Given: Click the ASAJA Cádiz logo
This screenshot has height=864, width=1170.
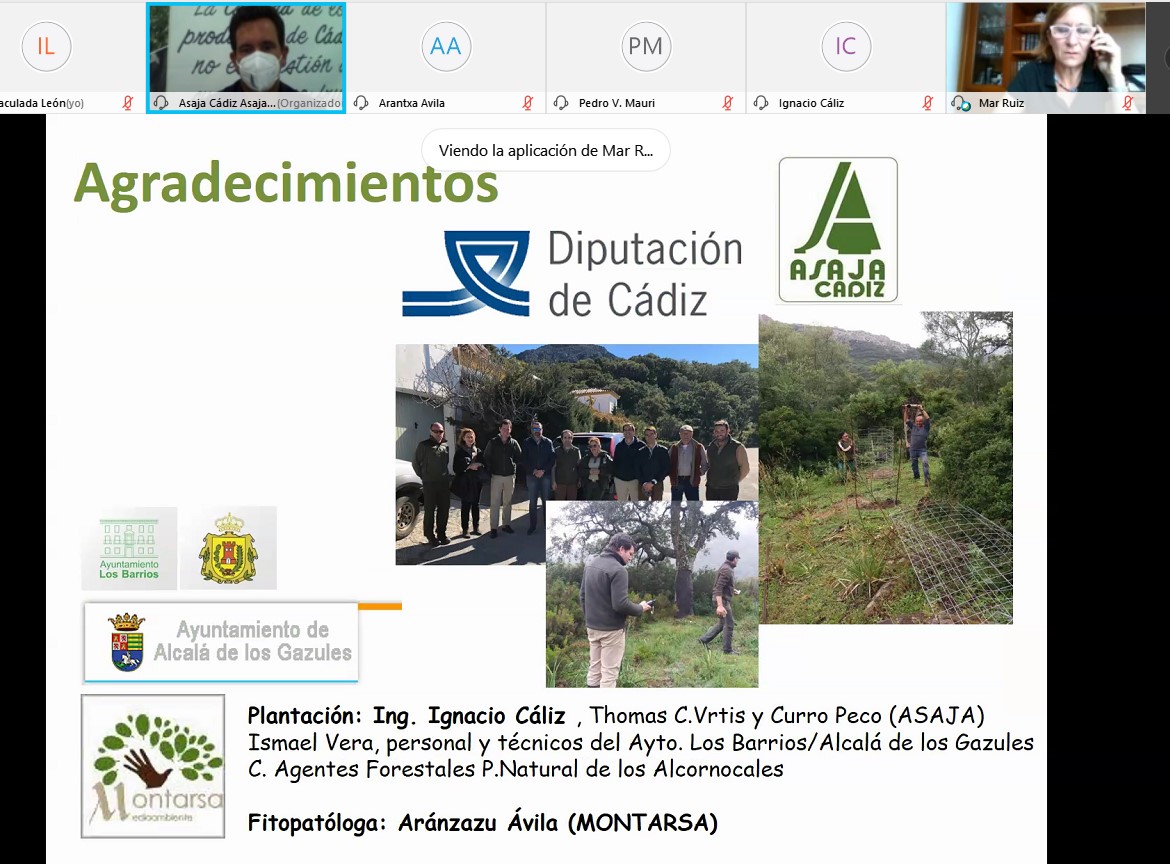Looking at the screenshot, I should (x=838, y=230).
